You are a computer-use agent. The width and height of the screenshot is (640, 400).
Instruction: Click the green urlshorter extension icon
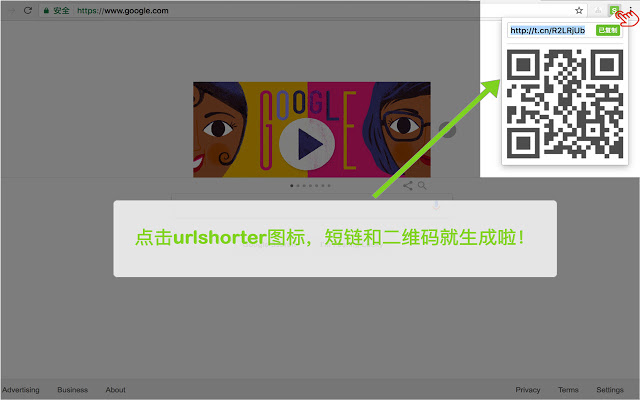[x=614, y=11]
